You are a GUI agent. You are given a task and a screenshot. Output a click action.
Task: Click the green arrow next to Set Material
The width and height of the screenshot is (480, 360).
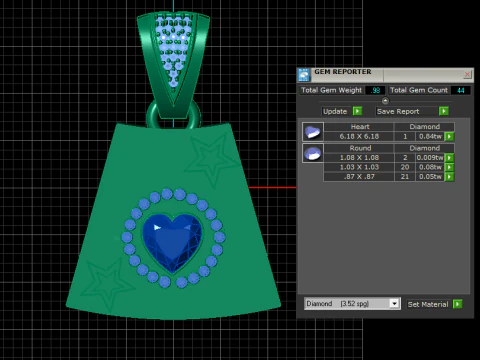(x=457, y=304)
